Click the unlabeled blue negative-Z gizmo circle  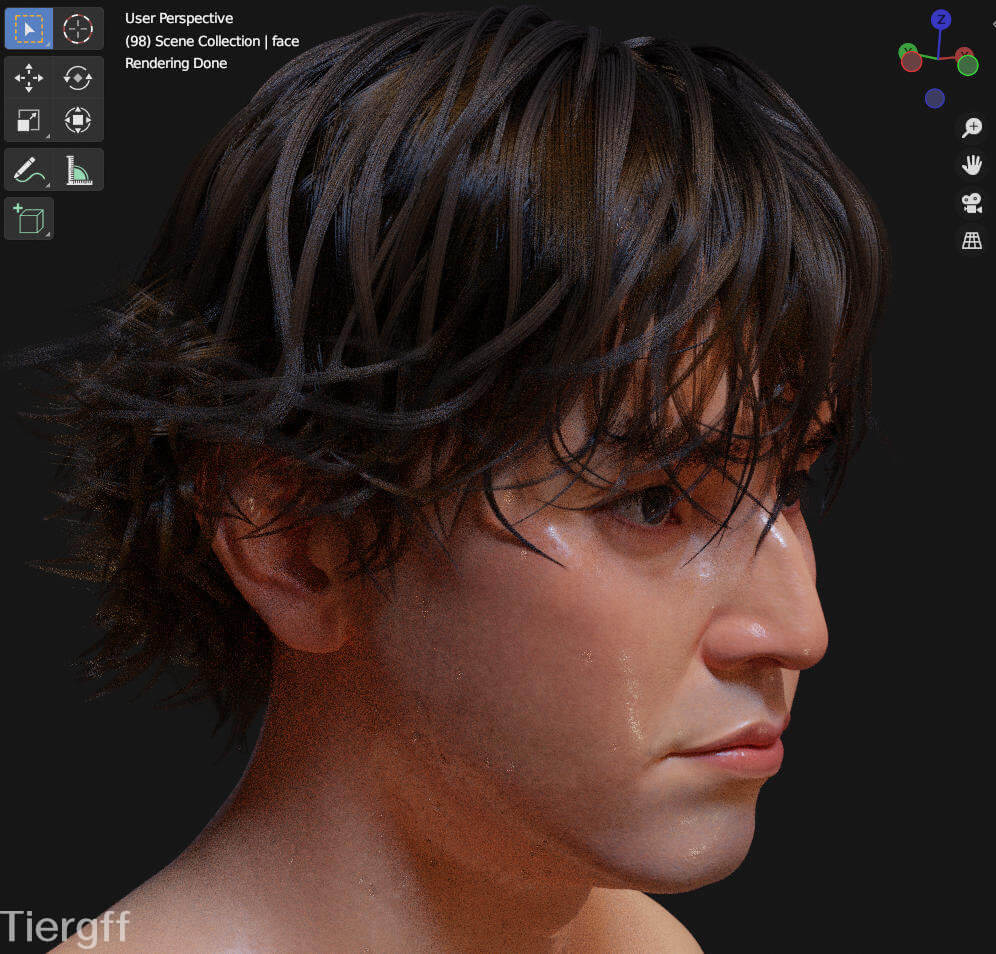[935, 98]
